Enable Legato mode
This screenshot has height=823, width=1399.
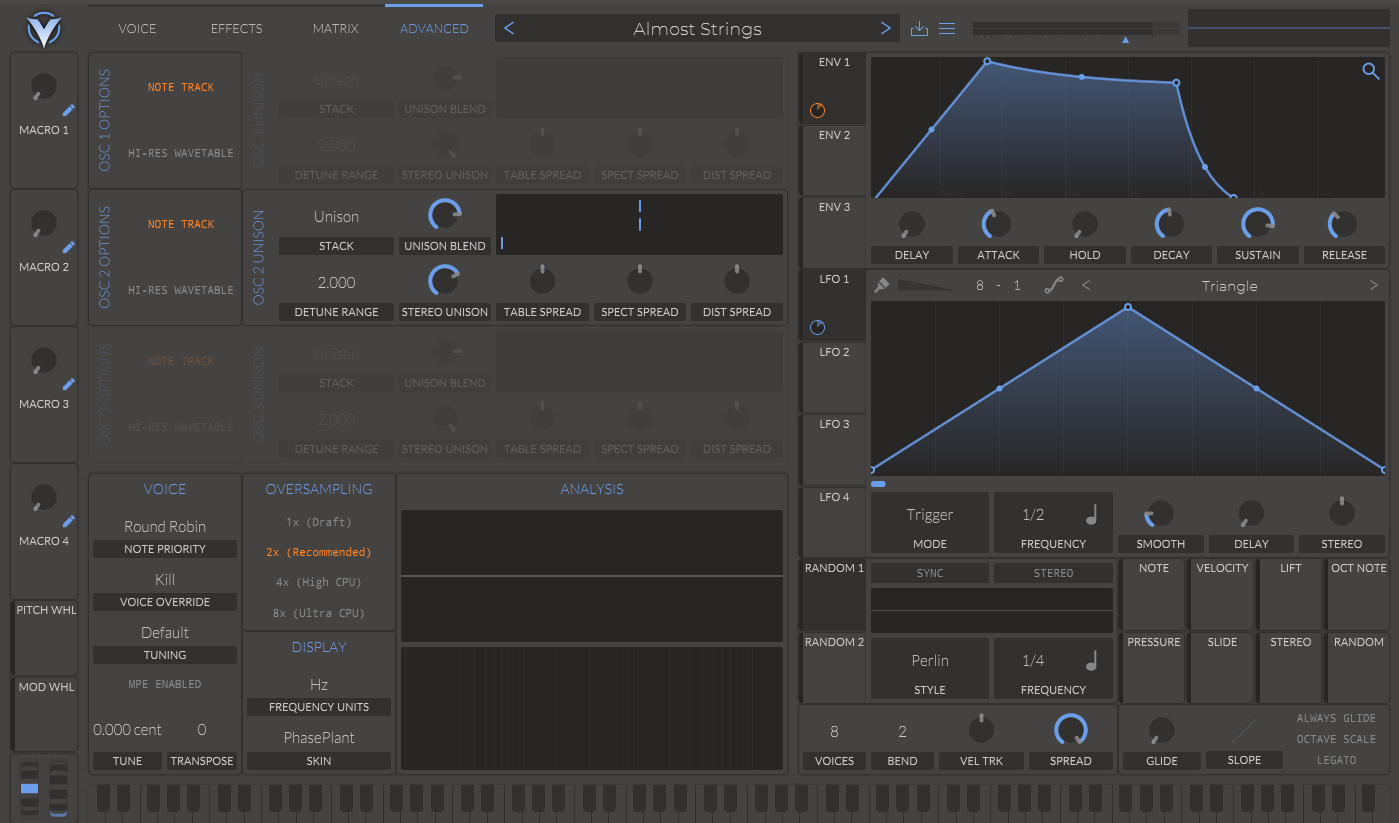1336,760
